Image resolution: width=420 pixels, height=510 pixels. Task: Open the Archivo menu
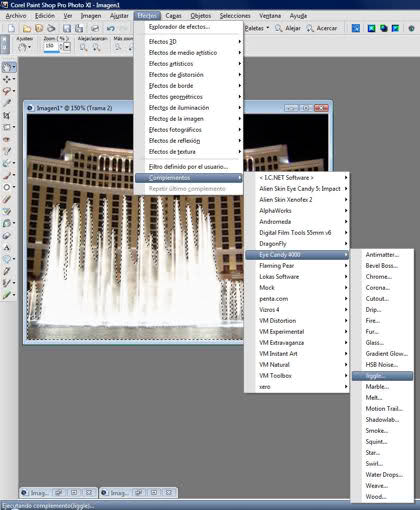pyautogui.click(x=16, y=16)
